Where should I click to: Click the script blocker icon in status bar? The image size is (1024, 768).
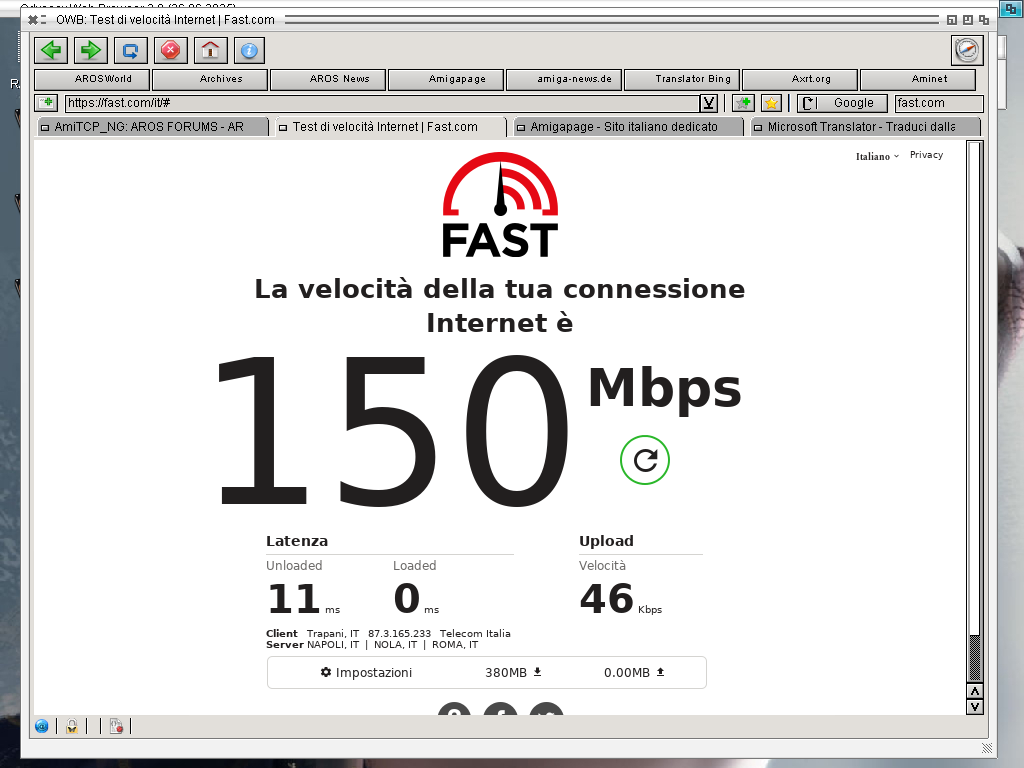pos(116,726)
